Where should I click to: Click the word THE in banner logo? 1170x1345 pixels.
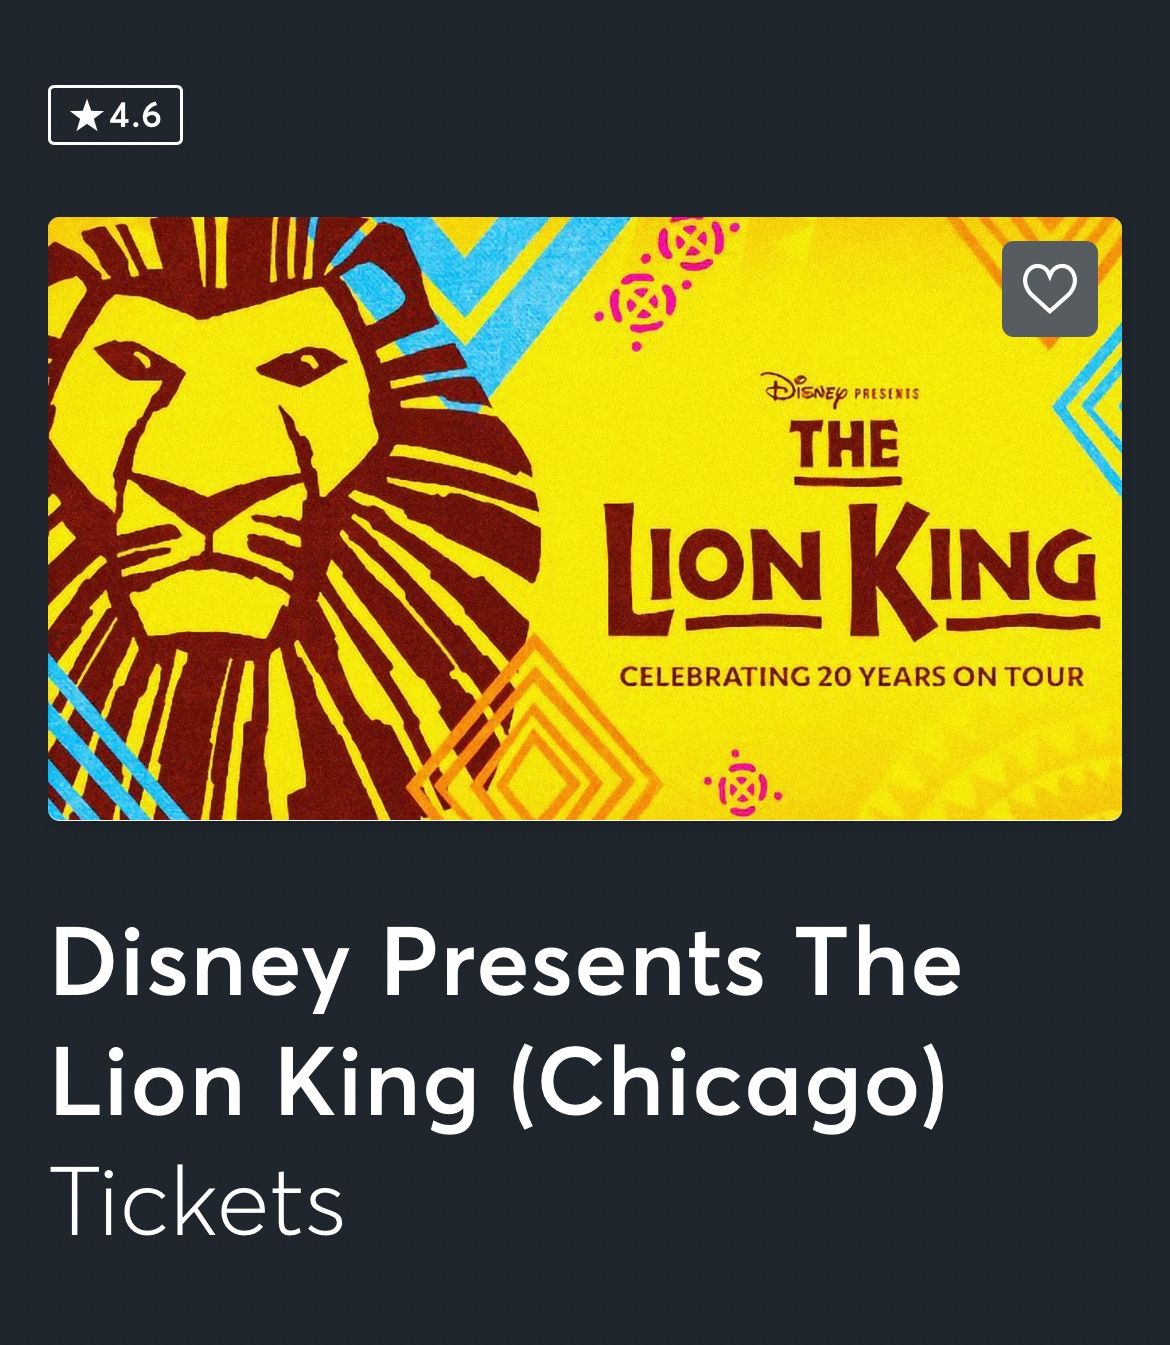coord(847,447)
